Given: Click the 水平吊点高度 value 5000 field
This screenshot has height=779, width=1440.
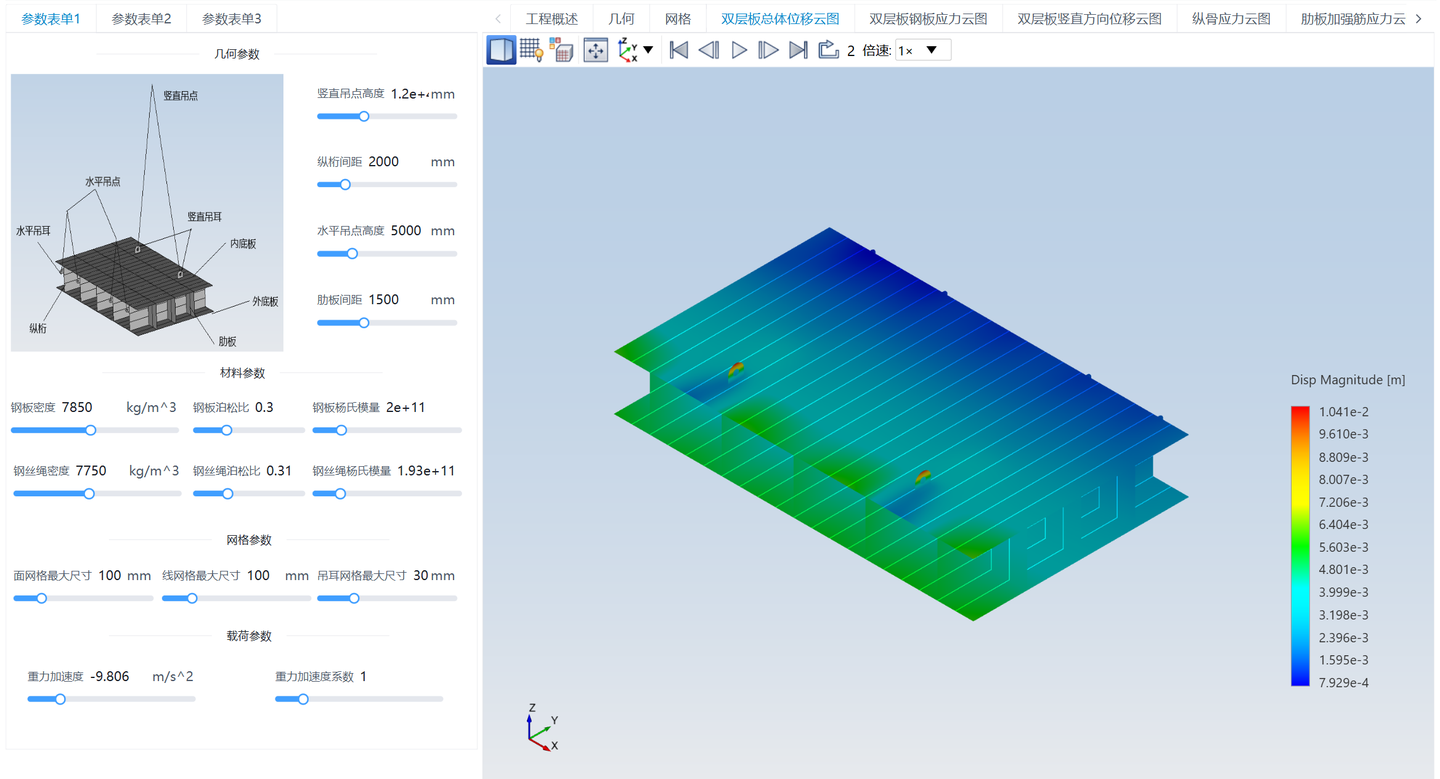Looking at the screenshot, I should point(407,231).
